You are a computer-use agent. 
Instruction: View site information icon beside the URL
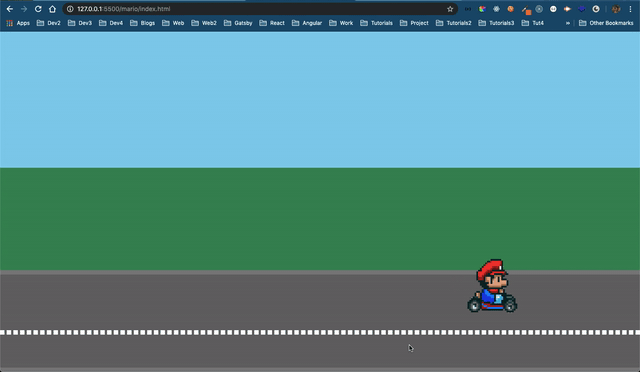(x=70, y=9)
